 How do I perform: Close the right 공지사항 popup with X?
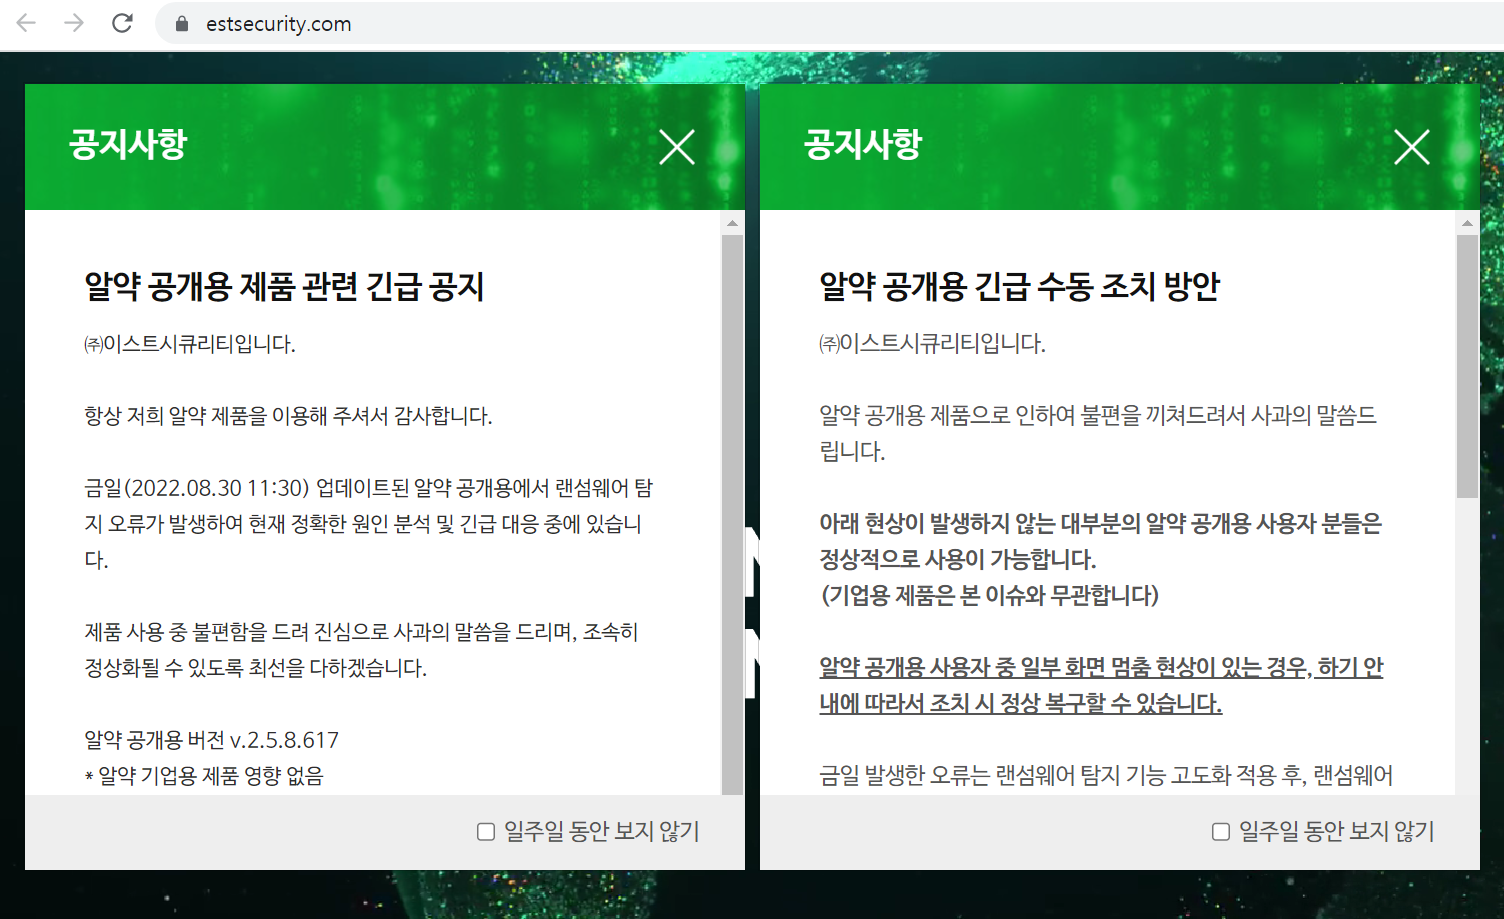pyautogui.click(x=1412, y=147)
